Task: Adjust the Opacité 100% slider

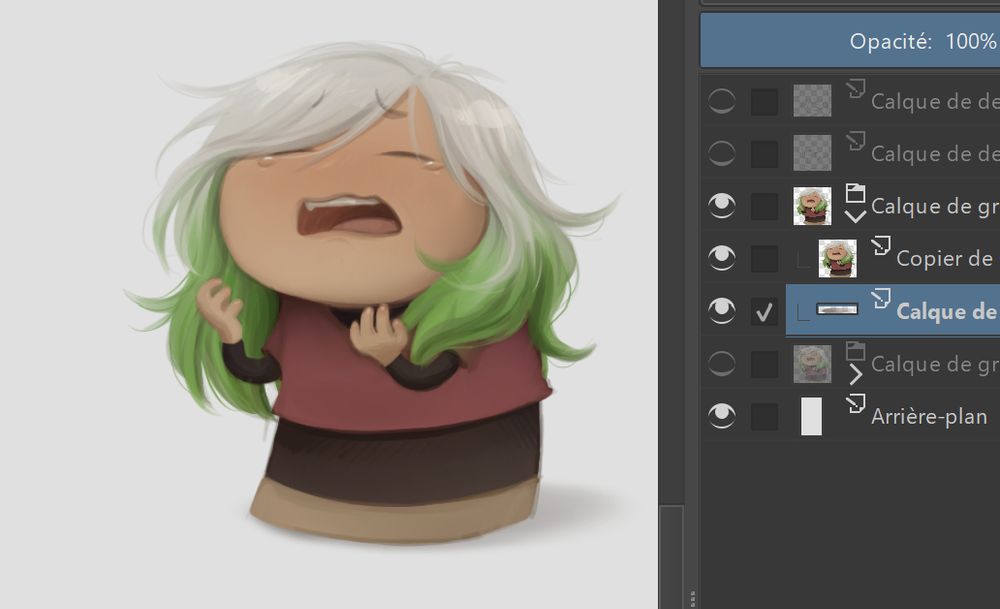Action: [850, 41]
